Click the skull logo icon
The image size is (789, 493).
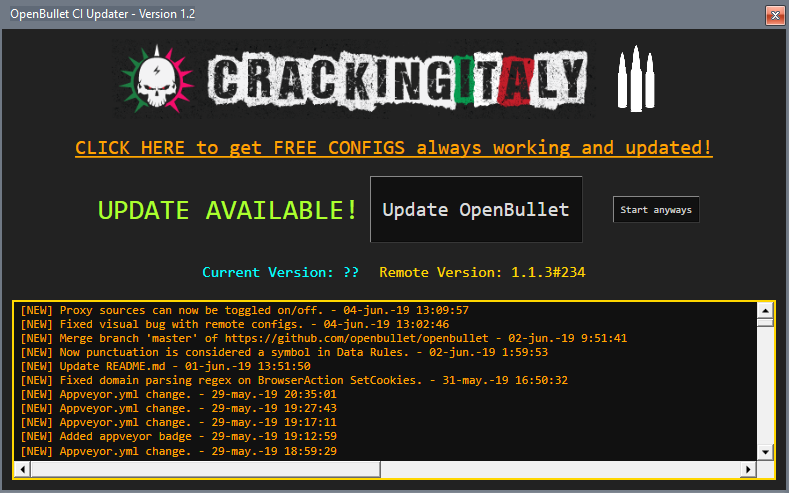coord(156,79)
